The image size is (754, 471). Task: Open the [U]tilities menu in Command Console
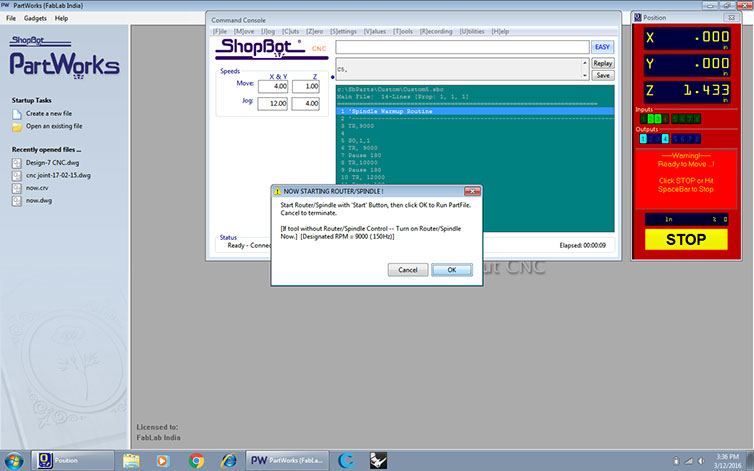(x=472, y=31)
